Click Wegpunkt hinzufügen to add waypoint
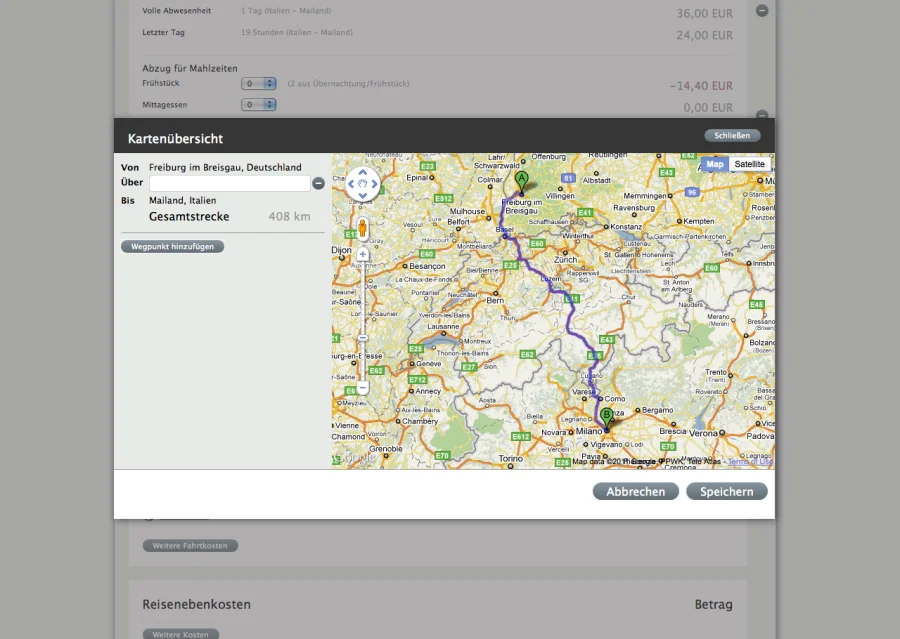 click(173, 246)
